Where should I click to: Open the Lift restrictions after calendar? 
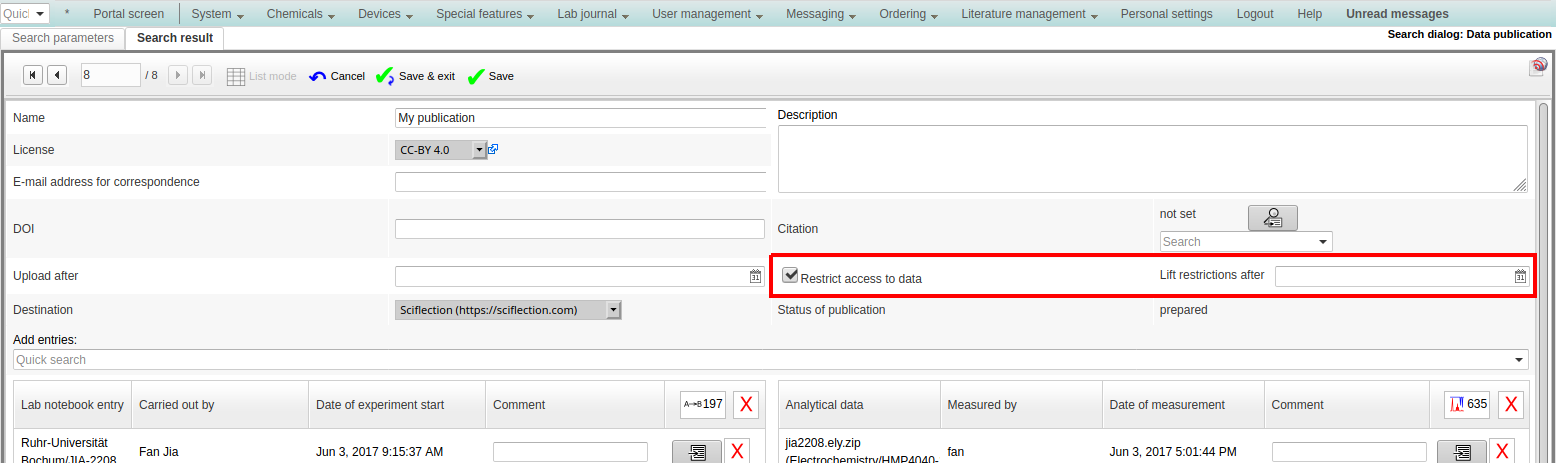click(x=1520, y=276)
